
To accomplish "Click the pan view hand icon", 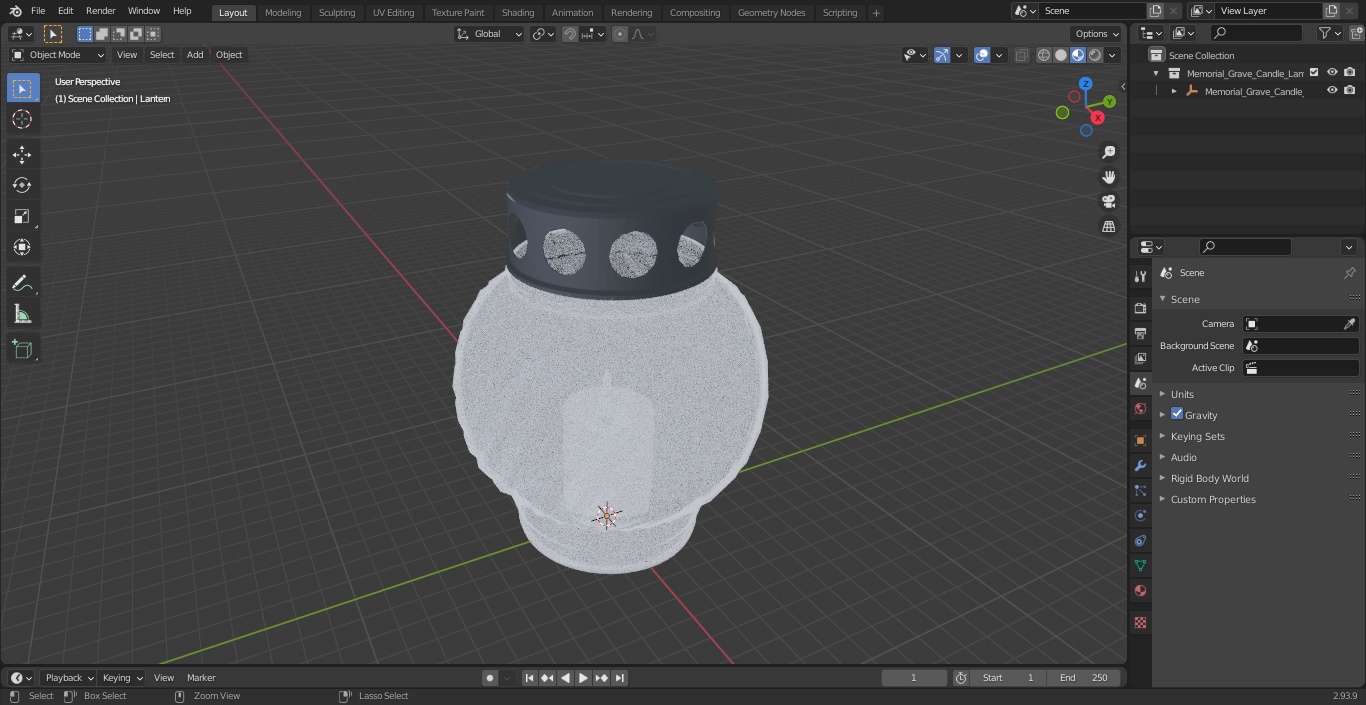I will click(x=1108, y=177).
